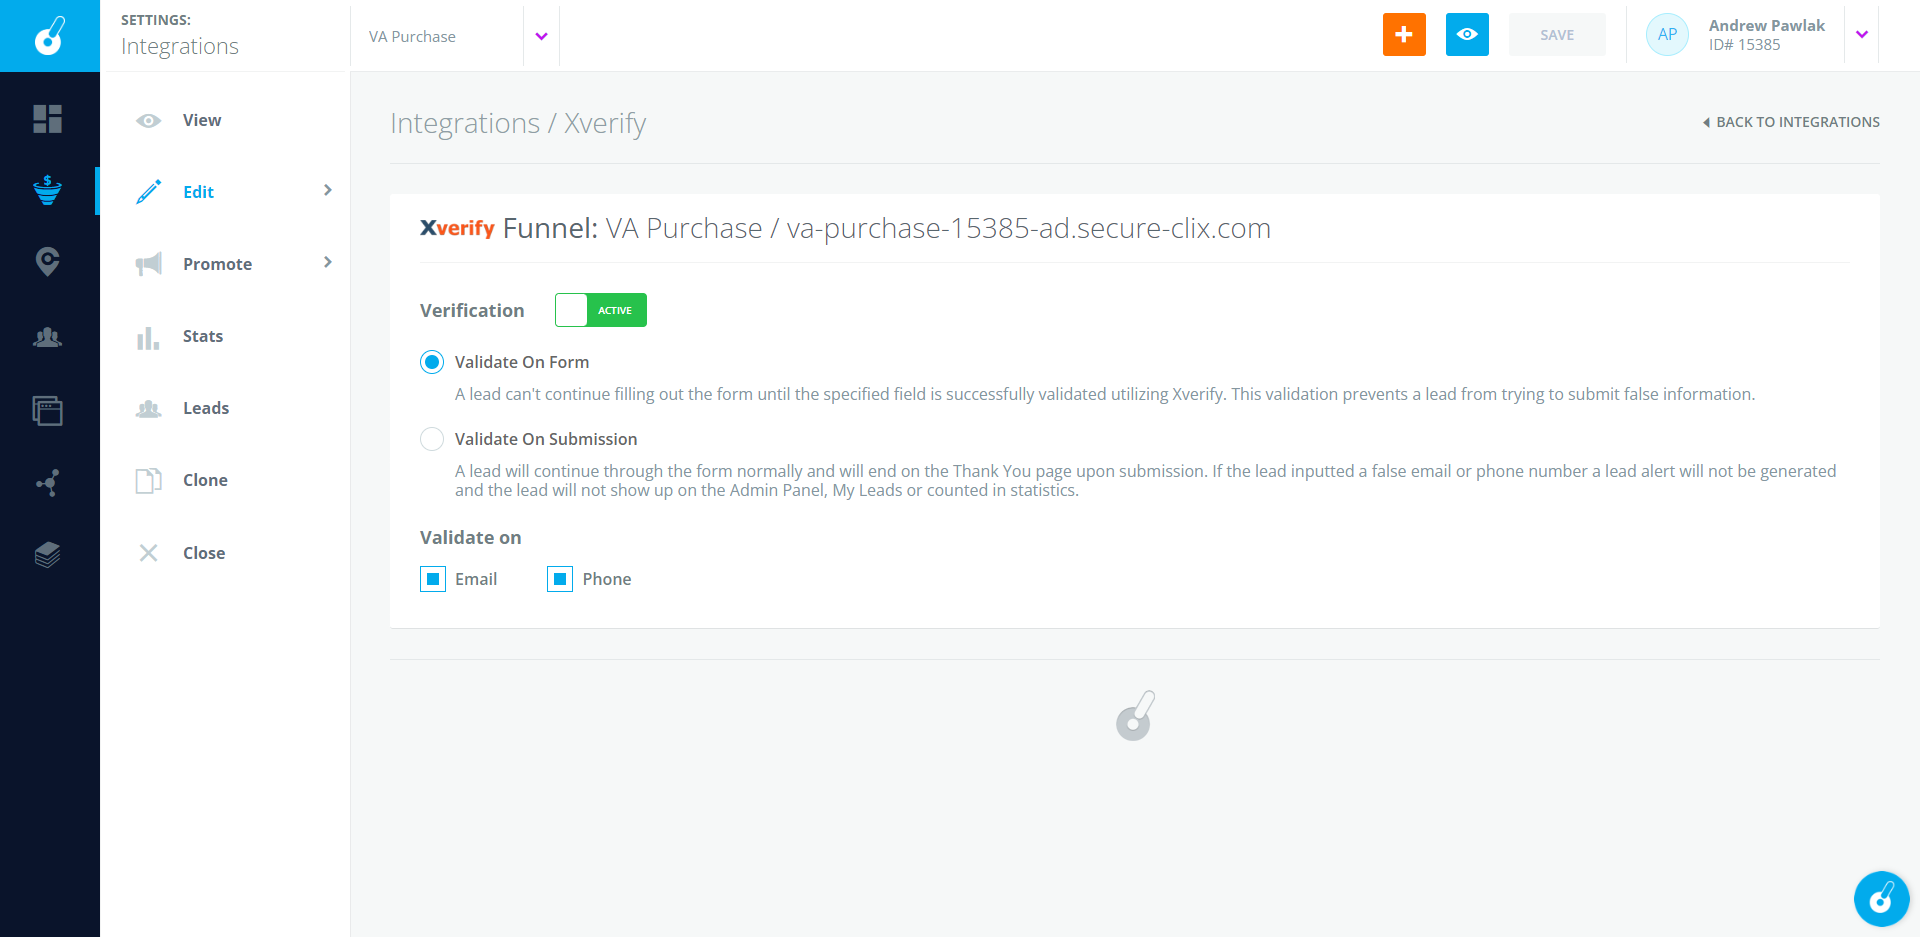Click the Verification section label

[472, 311]
